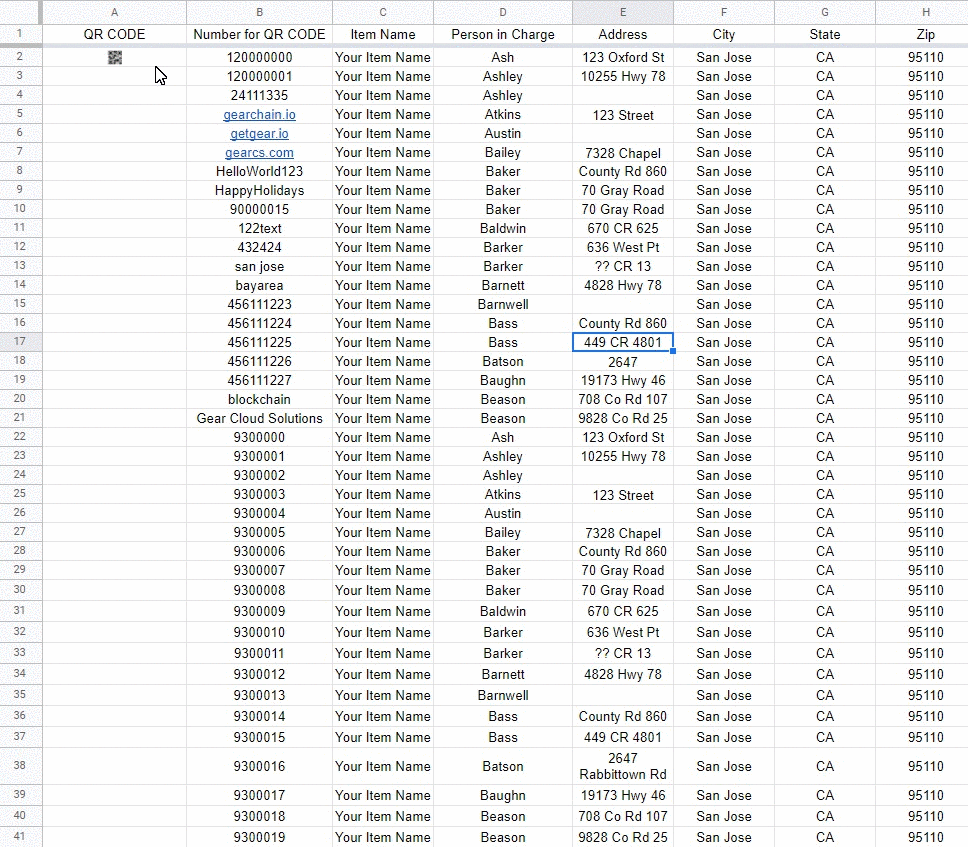
Task: Select cell containing 9300016
Action: click(259, 766)
